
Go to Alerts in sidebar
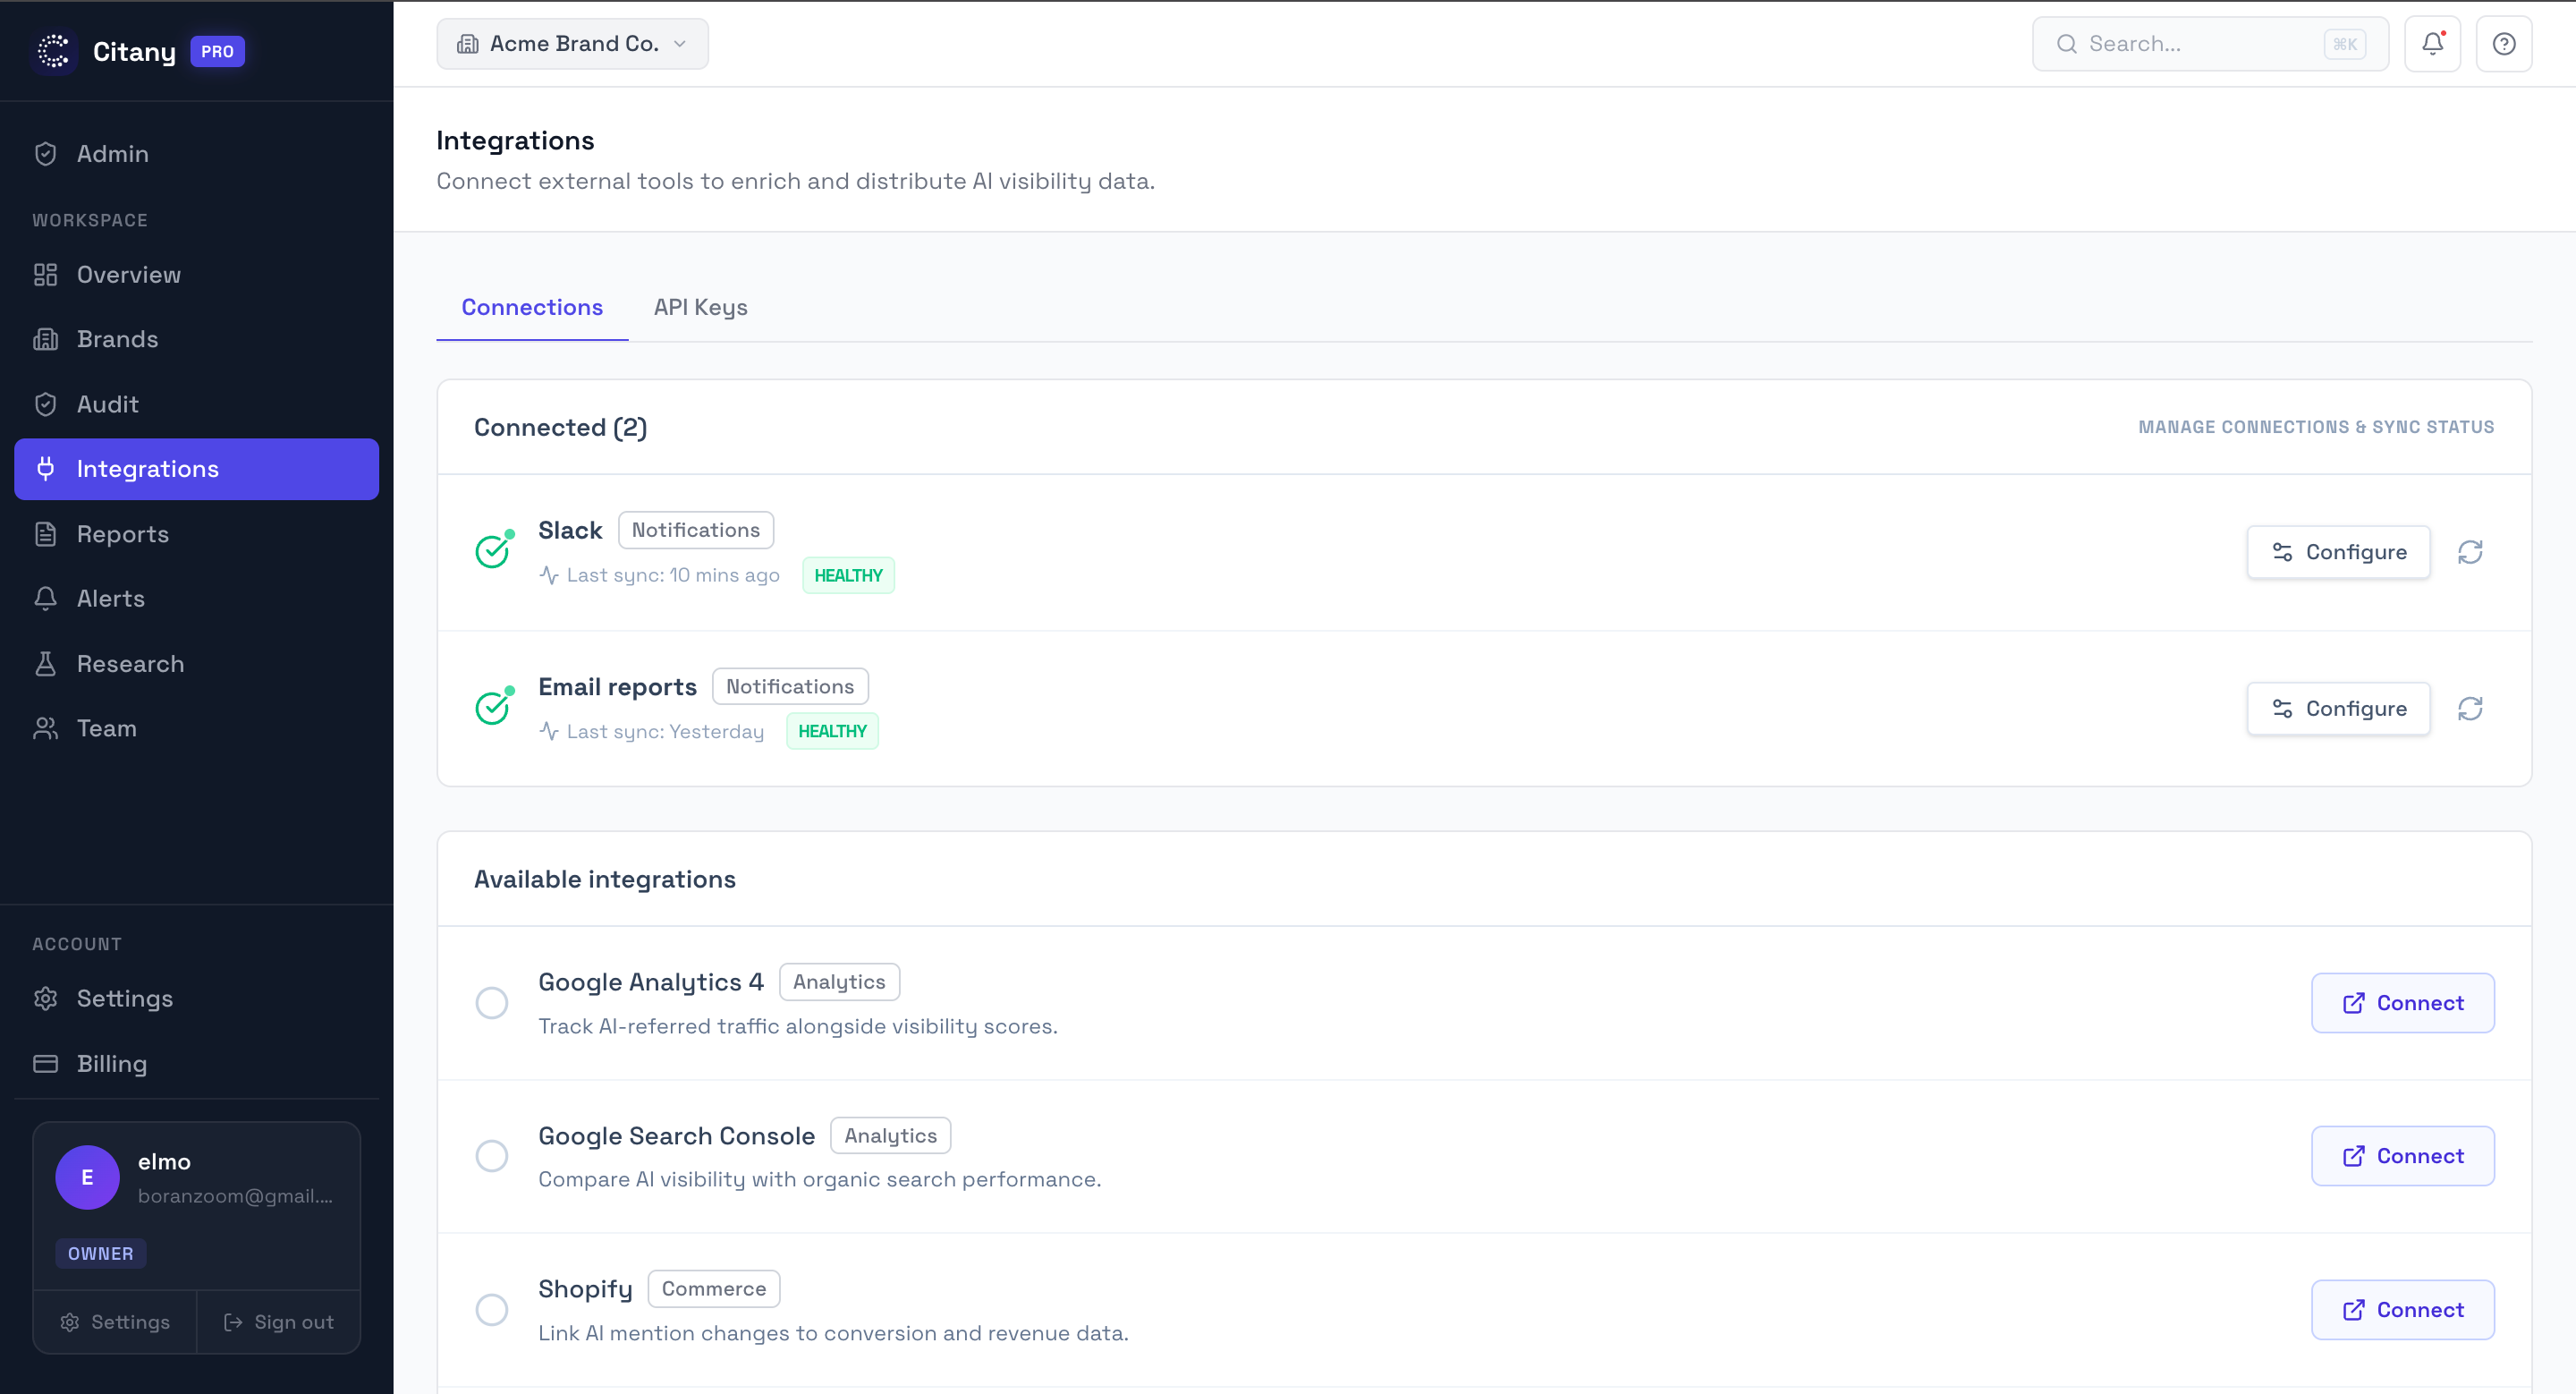click(x=110, y=598)
